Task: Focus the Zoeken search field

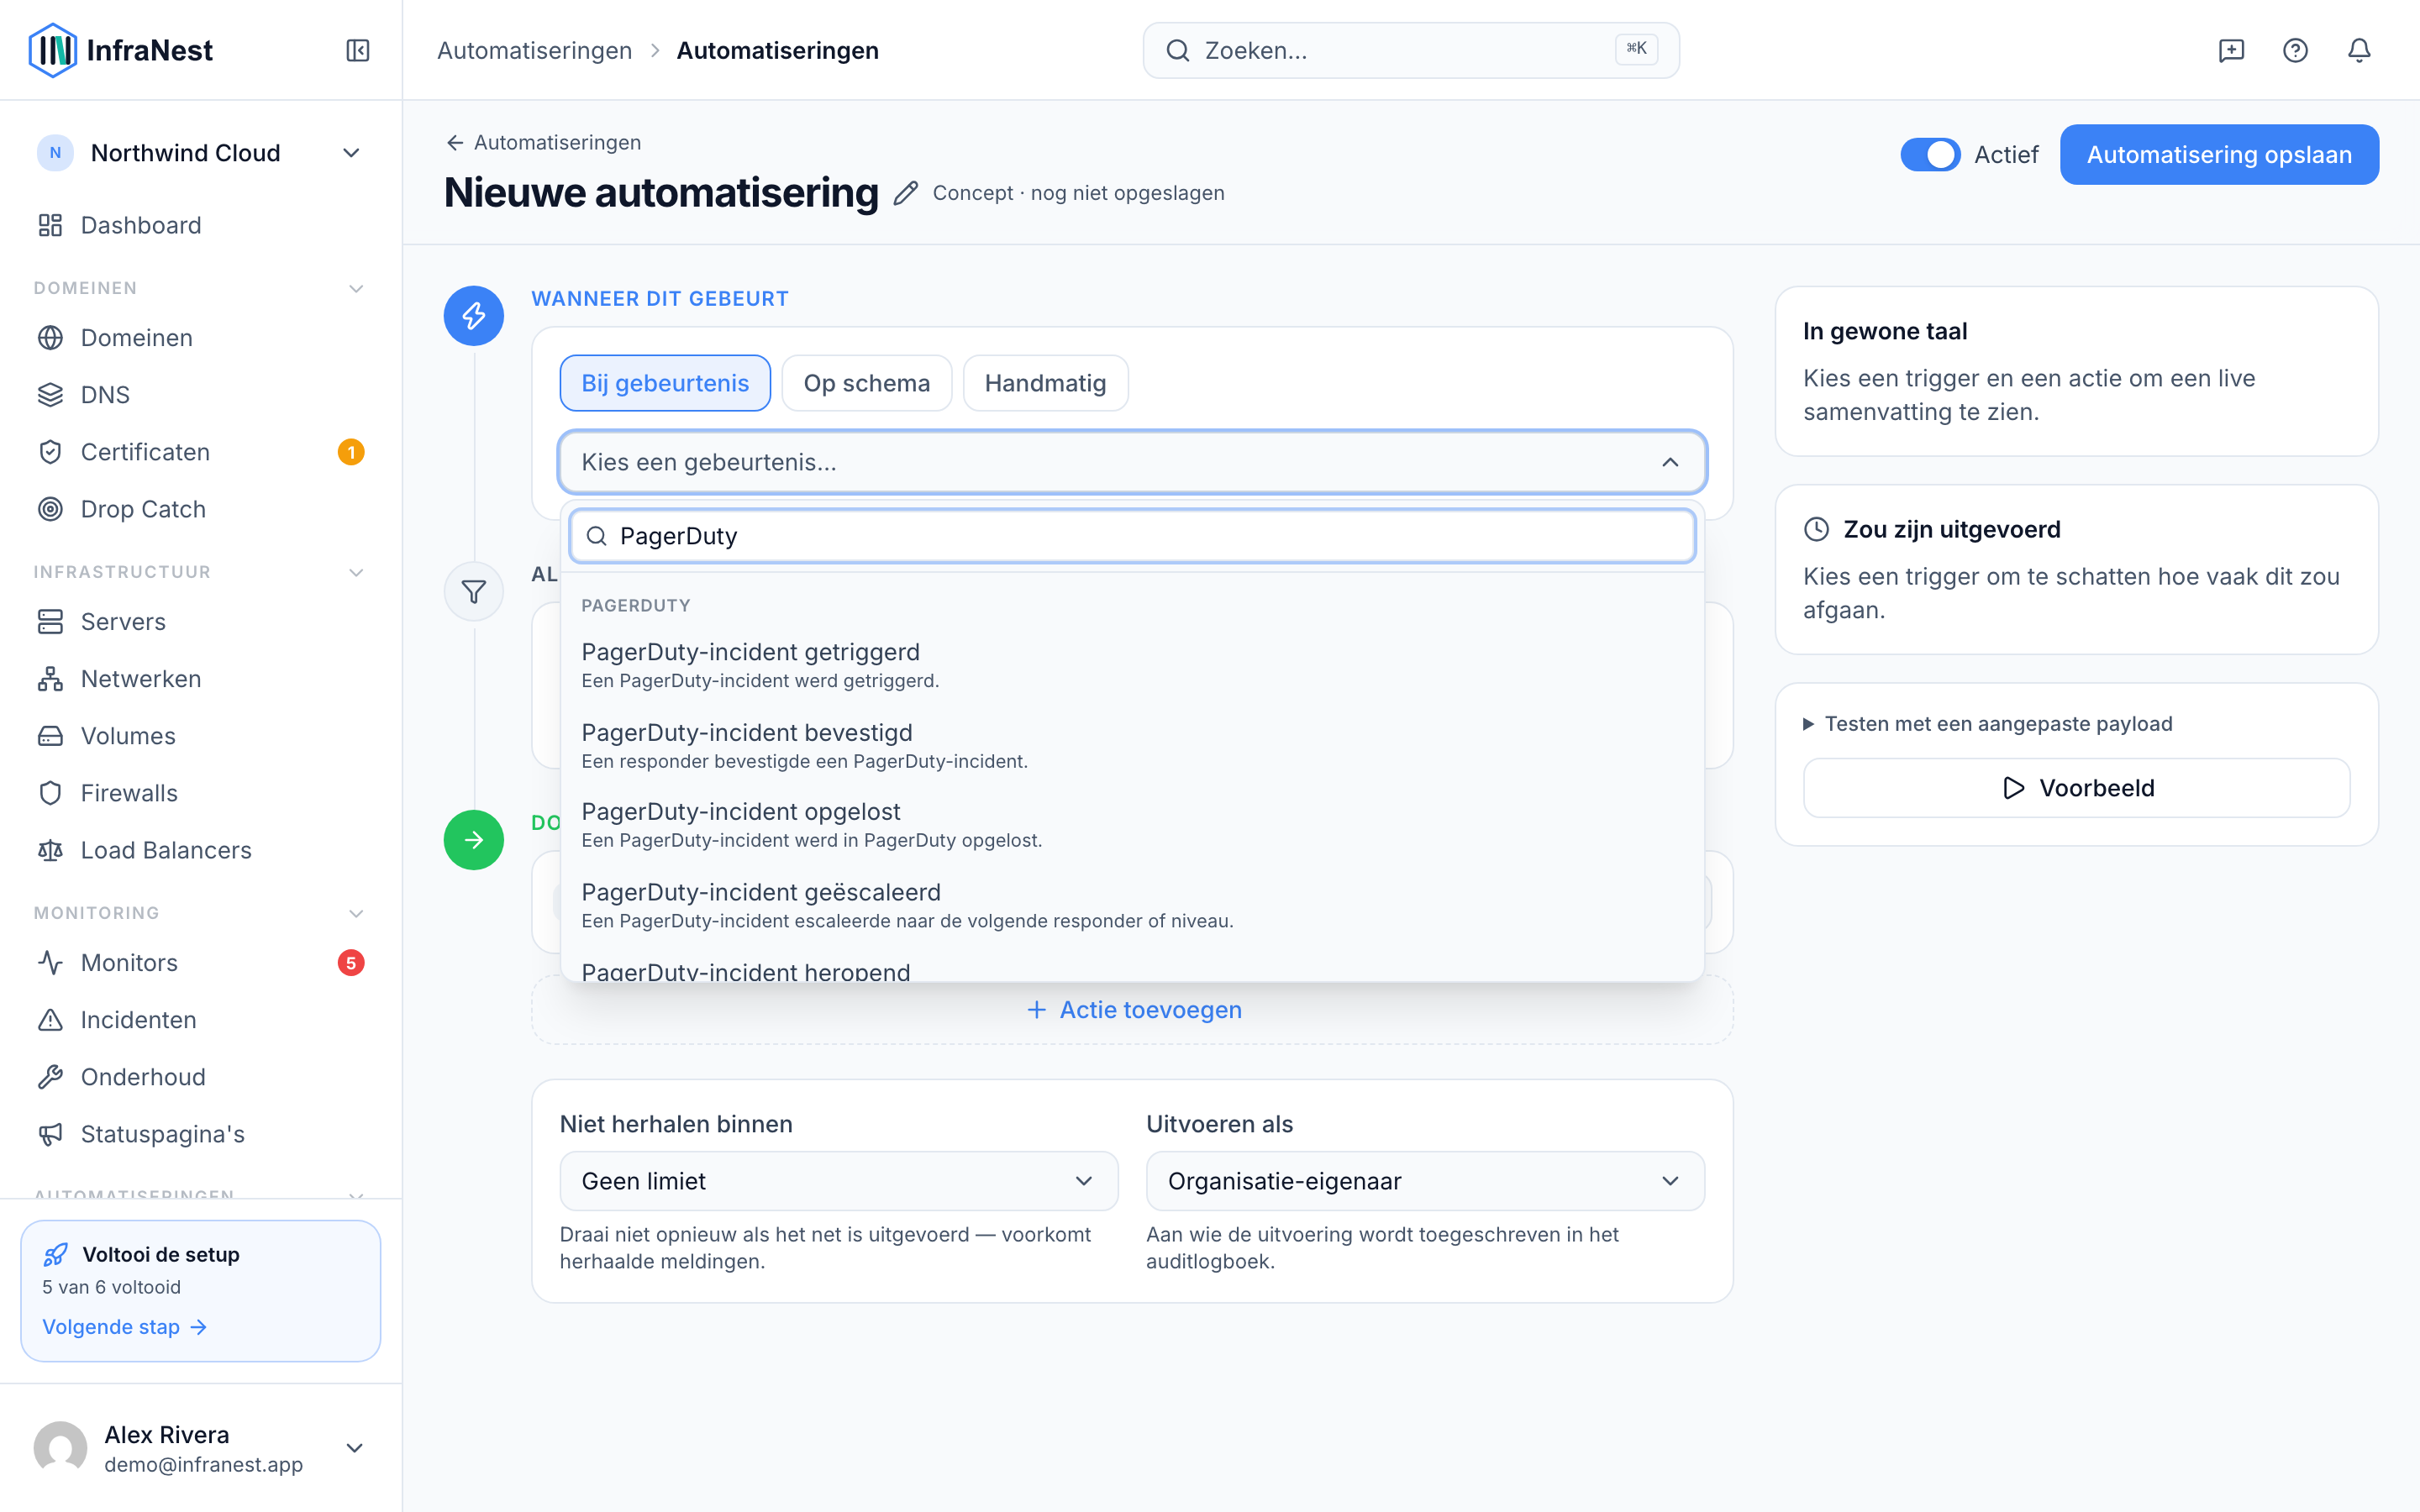Action: point(1411,50)
